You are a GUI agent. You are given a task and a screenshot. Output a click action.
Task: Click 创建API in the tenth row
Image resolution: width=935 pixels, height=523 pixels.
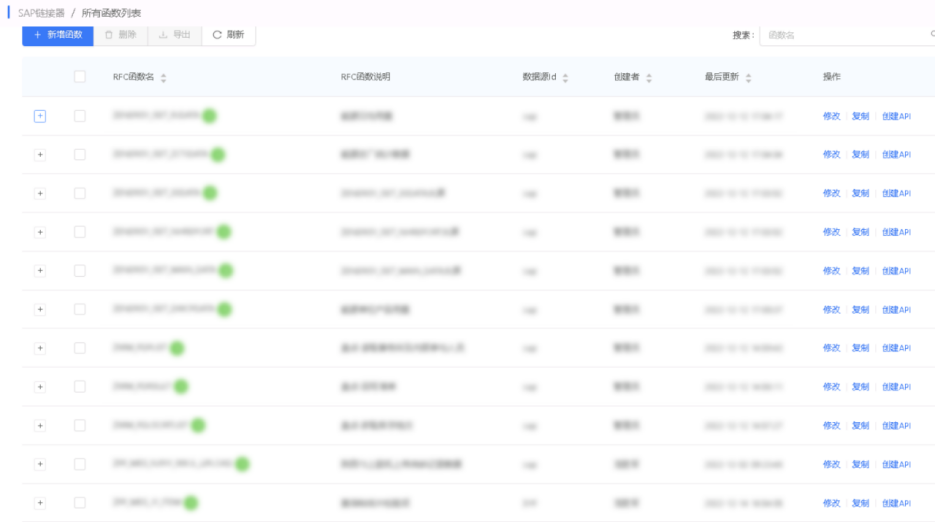point(896,464)
